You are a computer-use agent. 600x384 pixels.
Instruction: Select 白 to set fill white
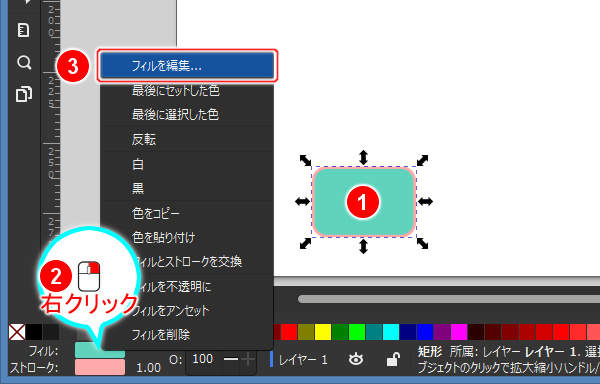(187, 164)
